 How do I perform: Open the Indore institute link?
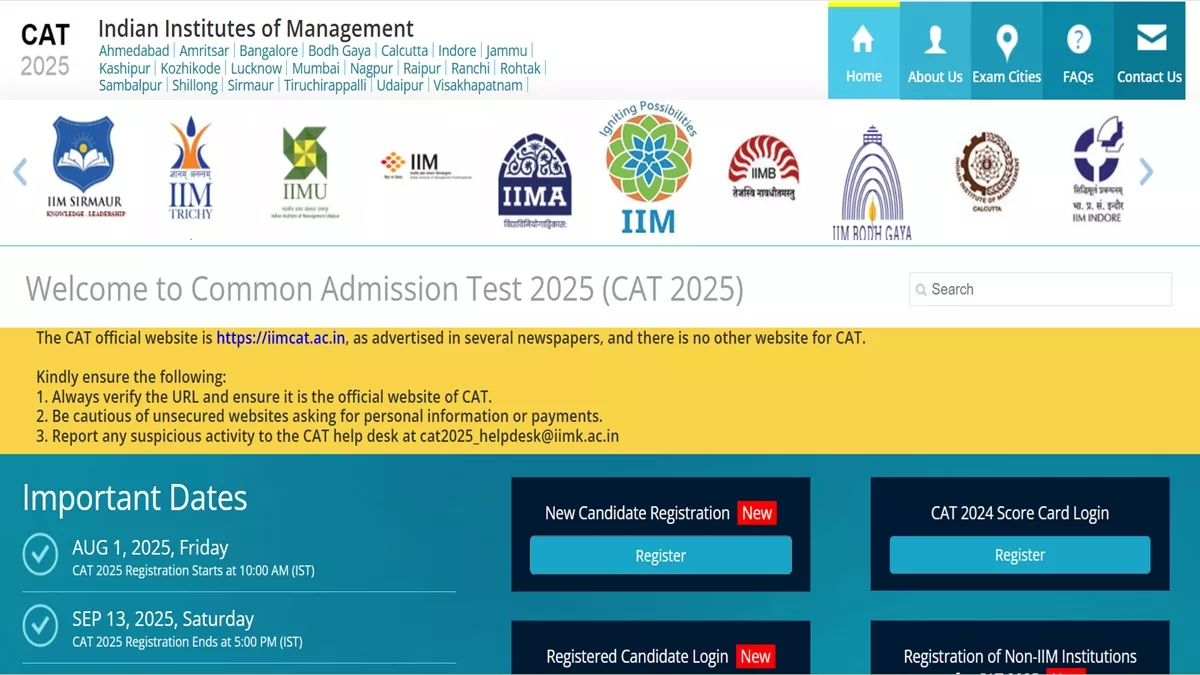[457, 51]
